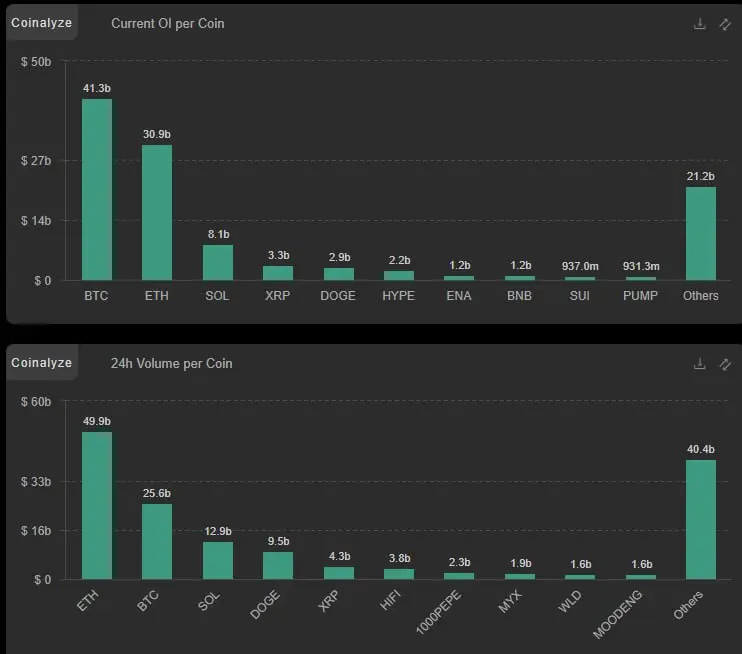Image resolution: width=742 pixels, height=654 pixels.
Task: Select the ETH volume bar 49.9b
Action: click(97, 505)
